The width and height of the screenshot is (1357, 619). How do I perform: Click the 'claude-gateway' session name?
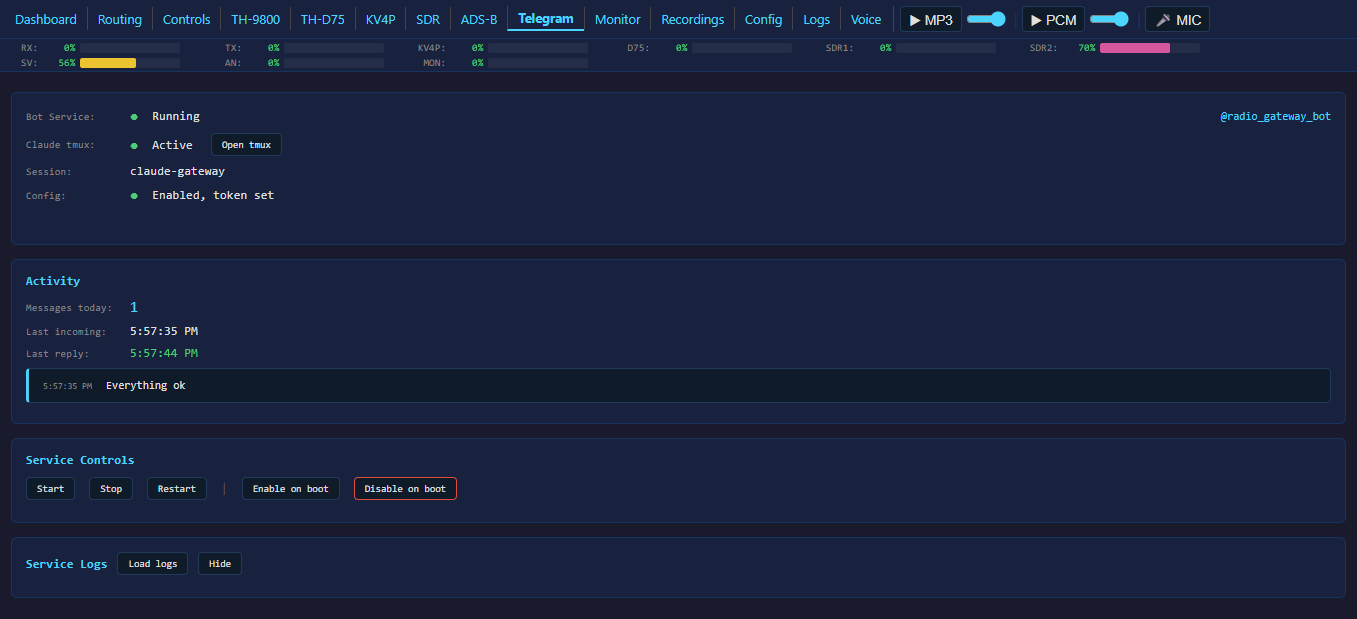(177, 172)
